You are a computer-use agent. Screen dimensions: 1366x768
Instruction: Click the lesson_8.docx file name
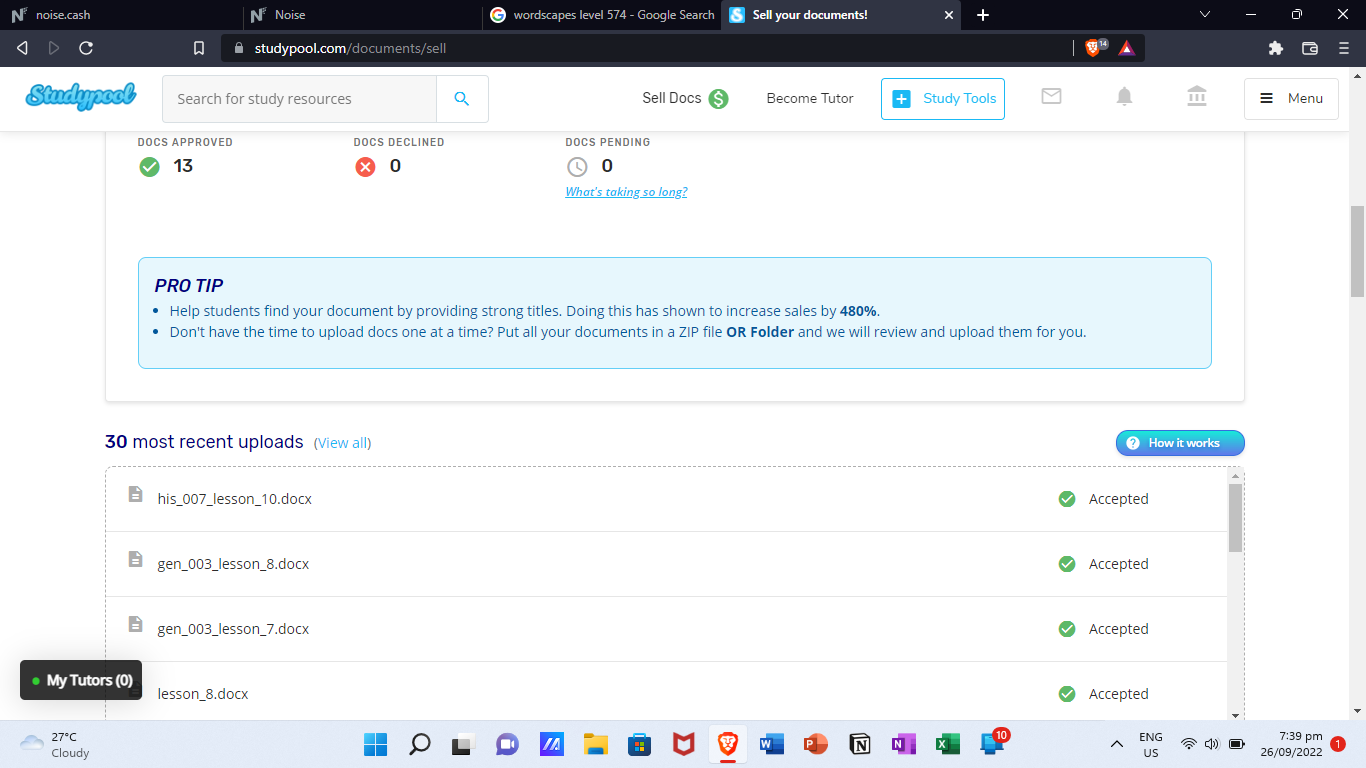(203, 694)
